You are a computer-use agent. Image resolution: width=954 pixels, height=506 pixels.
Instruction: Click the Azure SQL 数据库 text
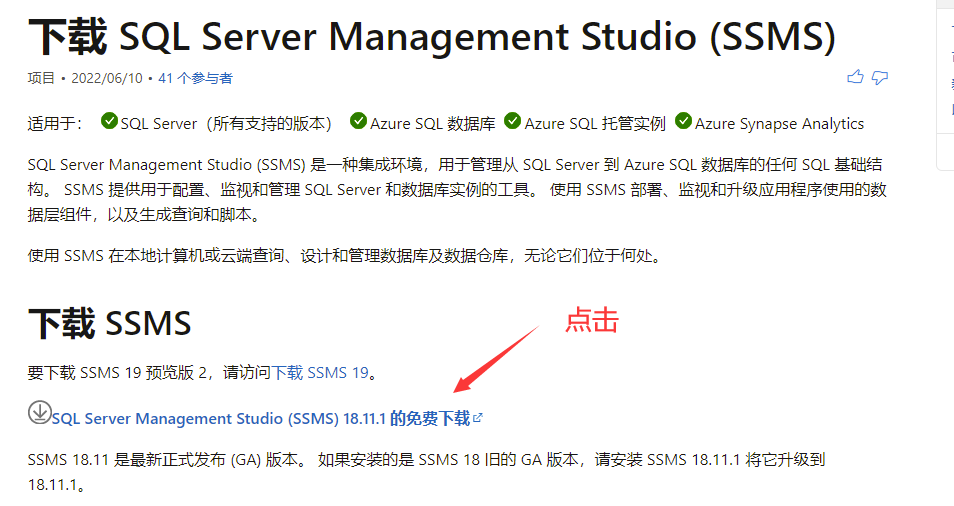coord(433,124)
